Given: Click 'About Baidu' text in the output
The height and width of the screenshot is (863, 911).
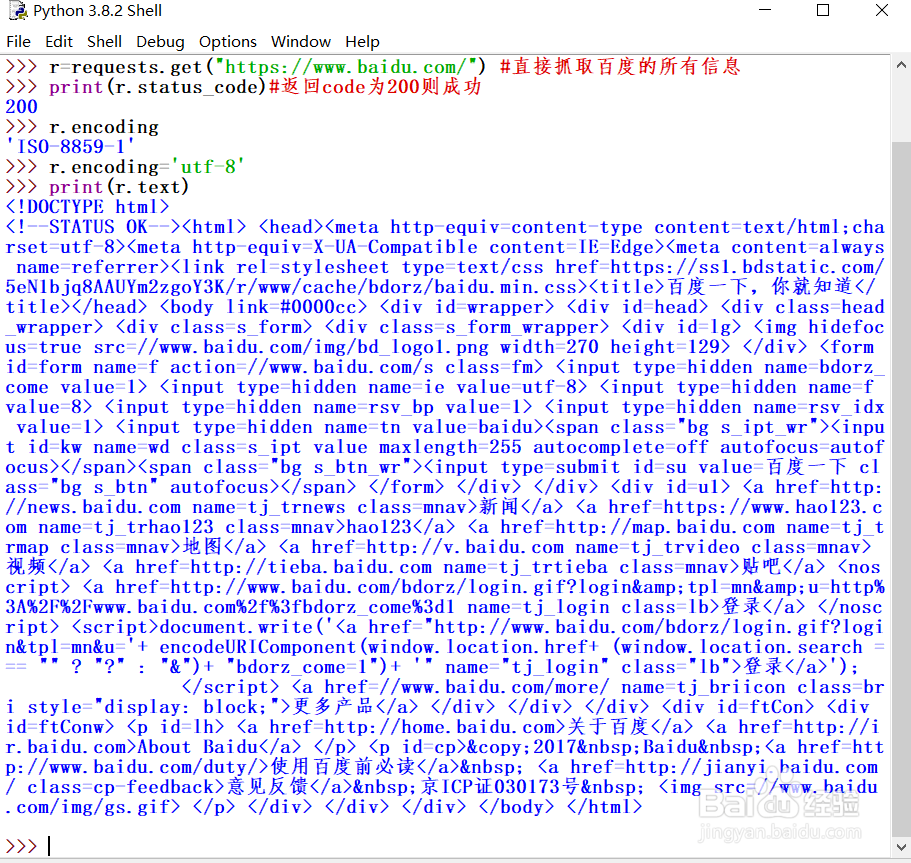Looking at the screenshot, I should tap(196, 747).
